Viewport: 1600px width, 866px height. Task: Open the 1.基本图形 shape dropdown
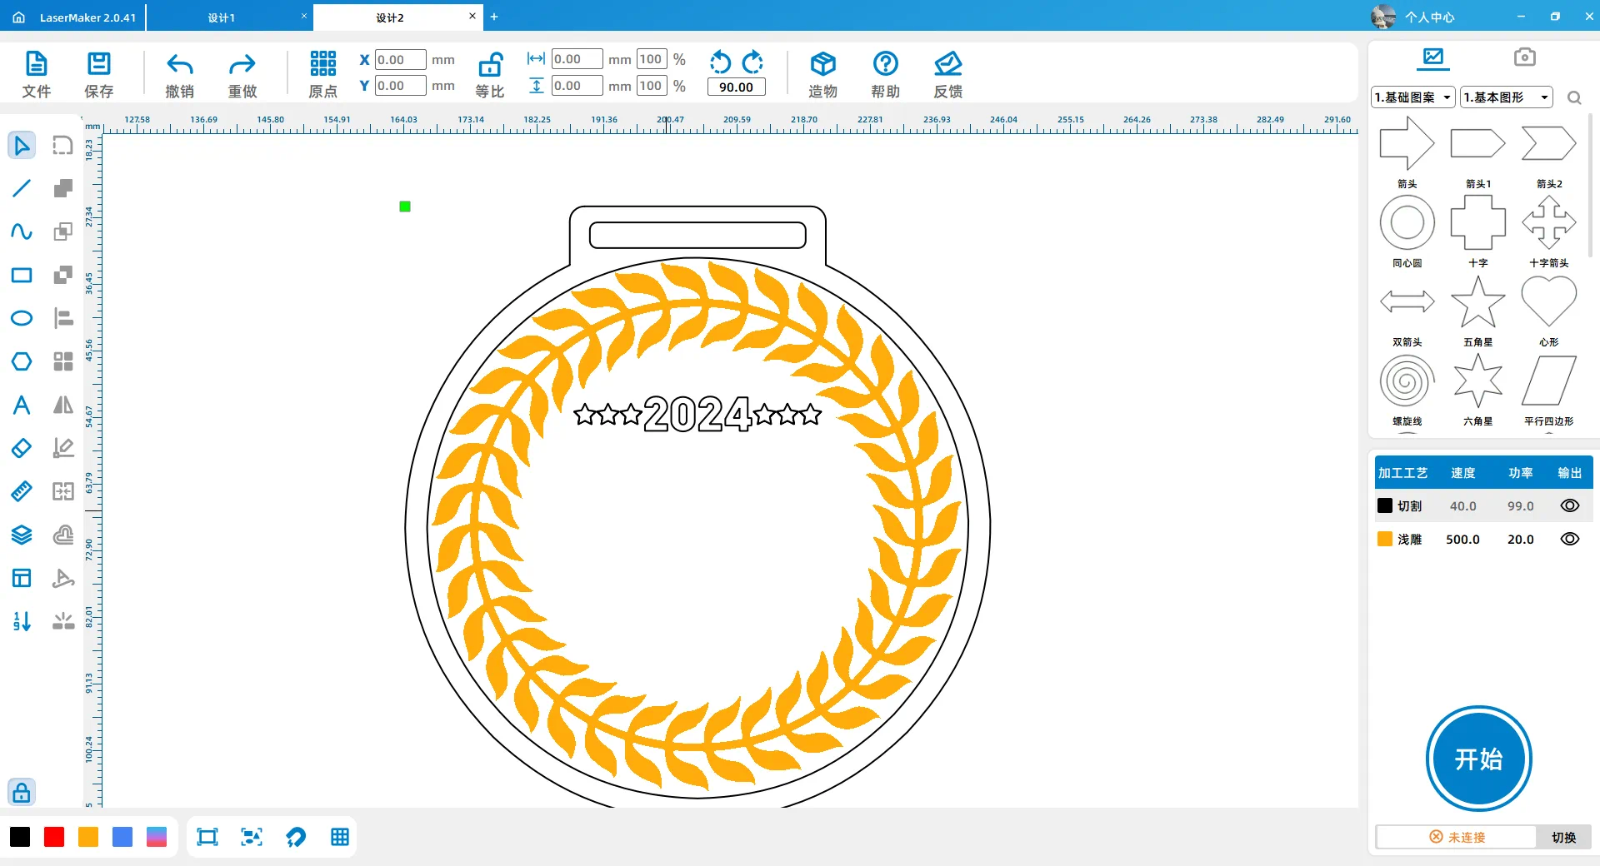pyautogui.click(x=1506, y=97)
